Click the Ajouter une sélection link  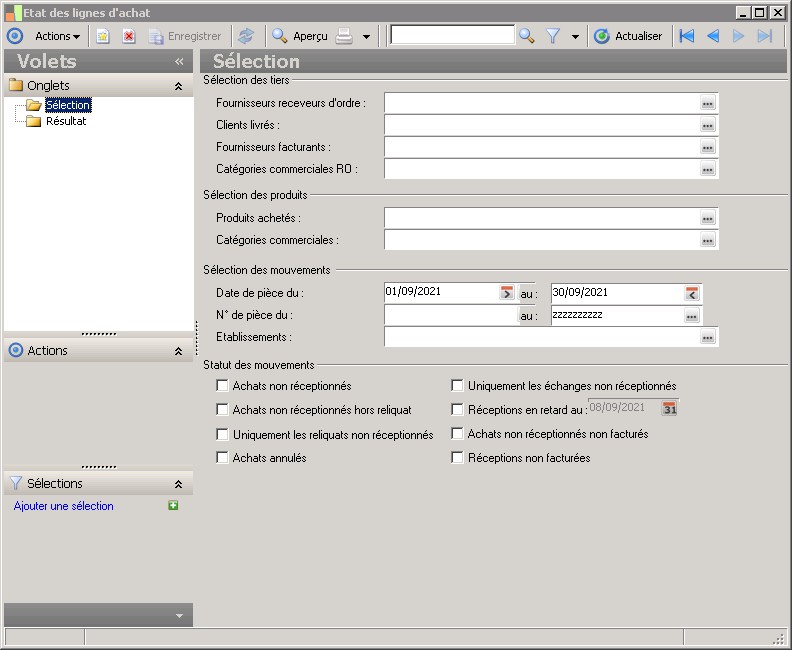pos(64,506)
